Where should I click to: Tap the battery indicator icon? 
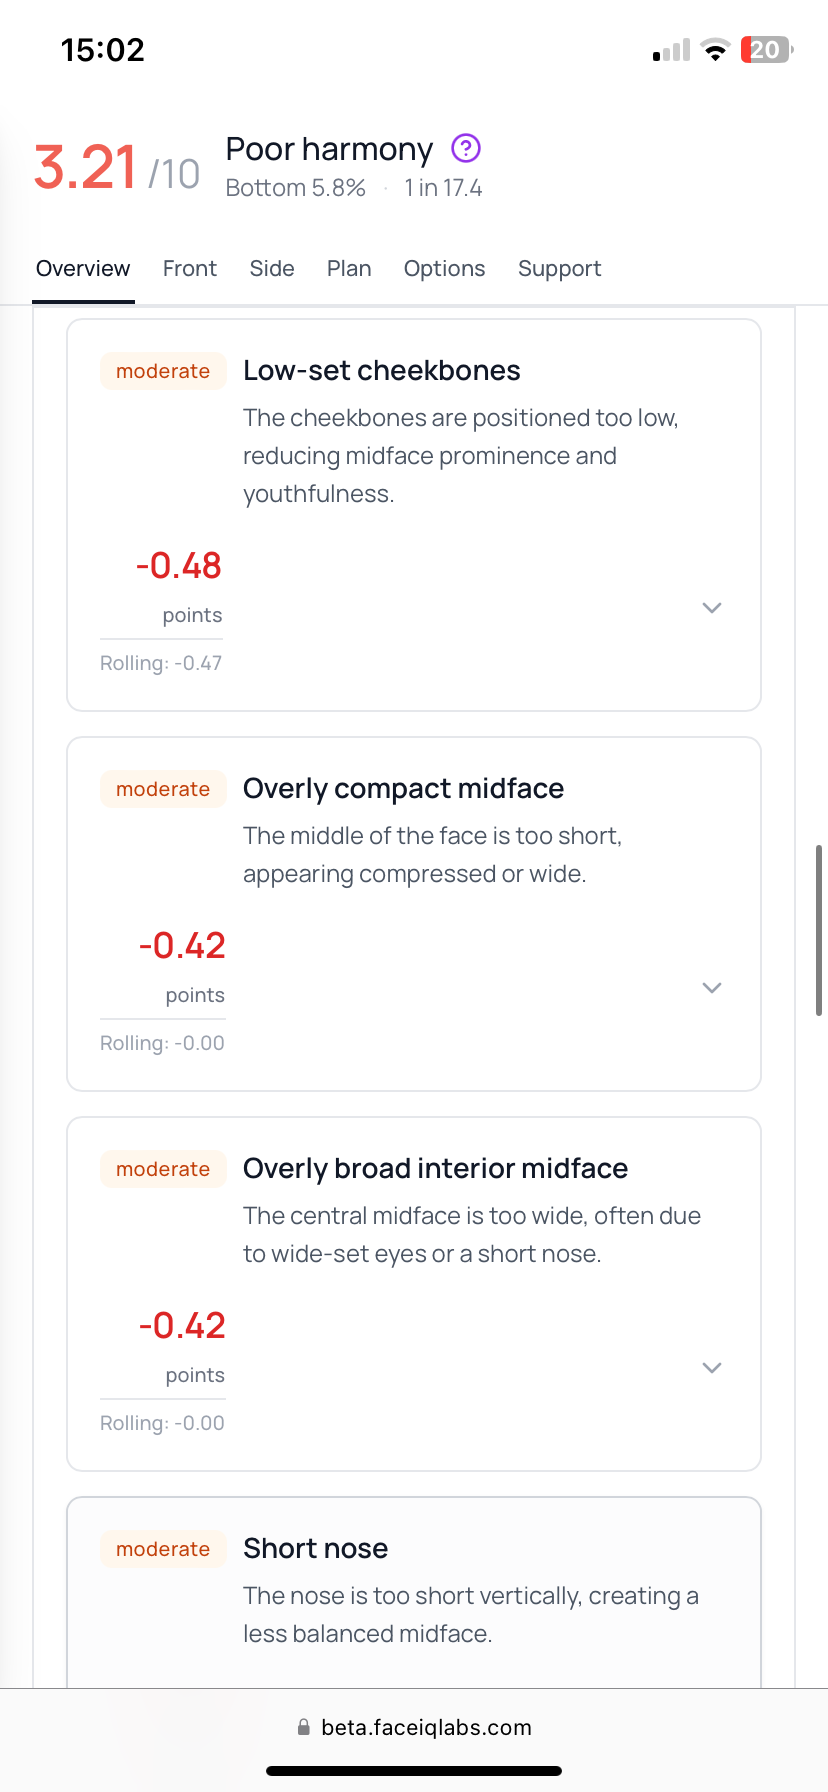tap(766, 50)
